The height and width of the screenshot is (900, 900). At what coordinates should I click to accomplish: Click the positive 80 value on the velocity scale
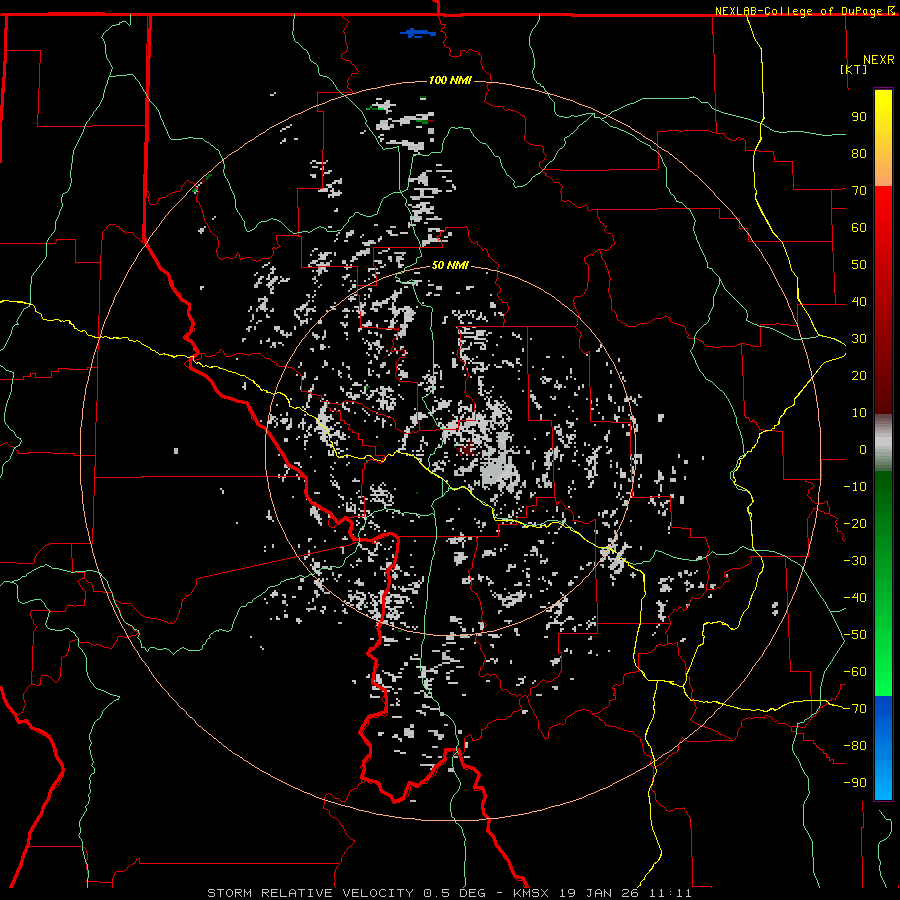click(x=859, y=153)
